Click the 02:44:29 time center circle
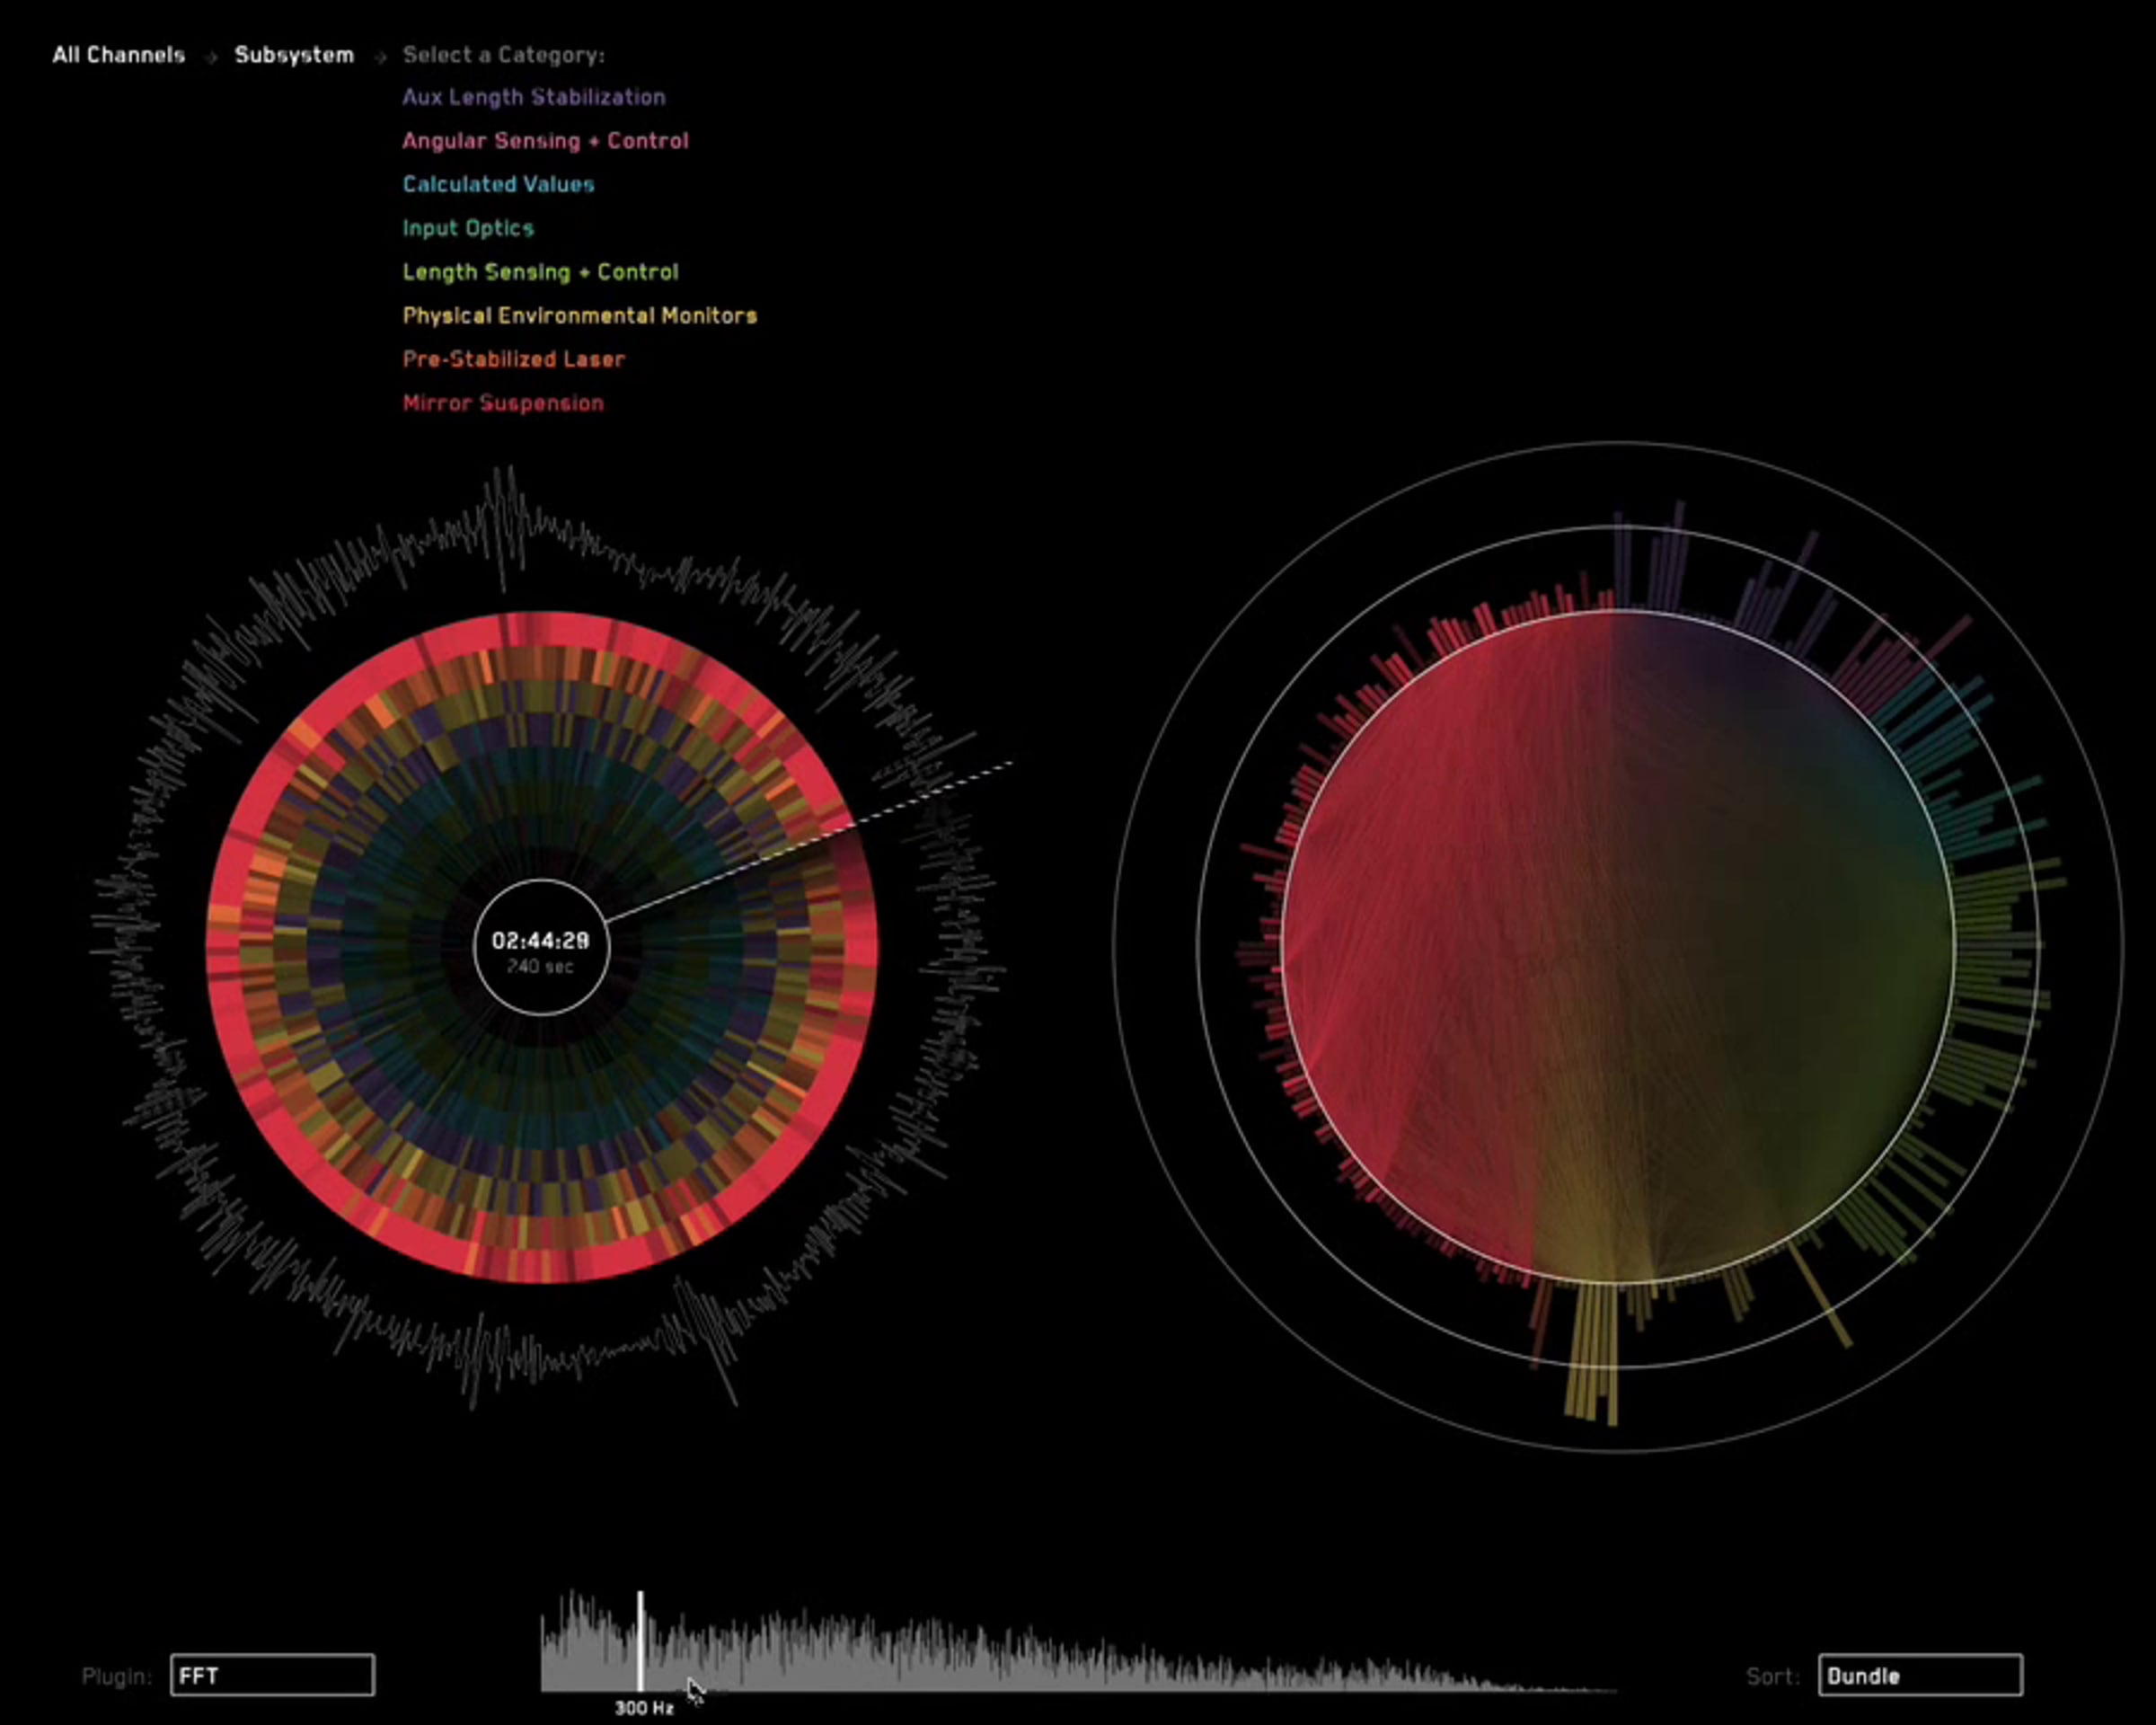This screenshot has width=2156, height=1725. coord(541,947)
